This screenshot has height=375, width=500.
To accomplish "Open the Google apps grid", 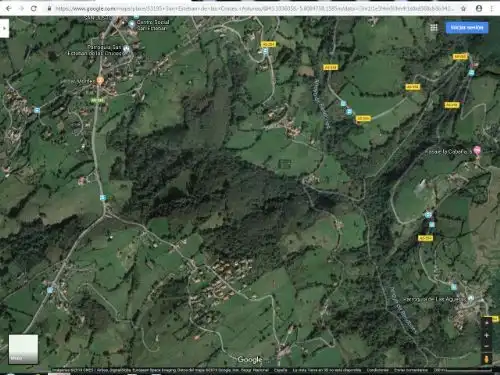I will [434, 28].
